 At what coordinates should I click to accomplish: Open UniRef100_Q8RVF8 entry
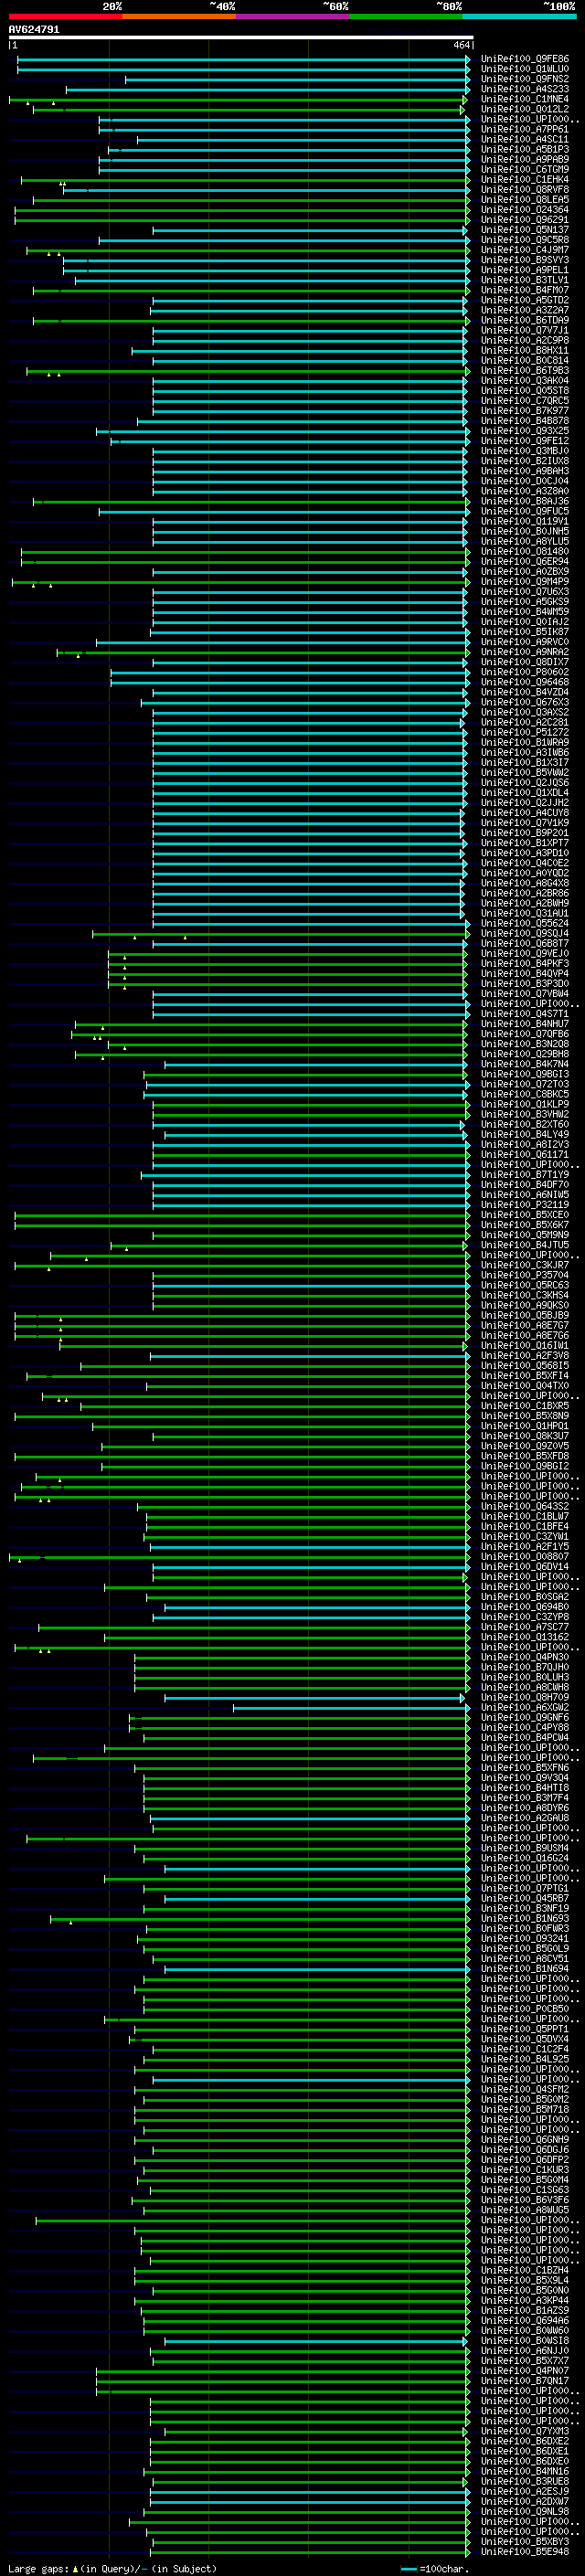click(x=524, y=189)
